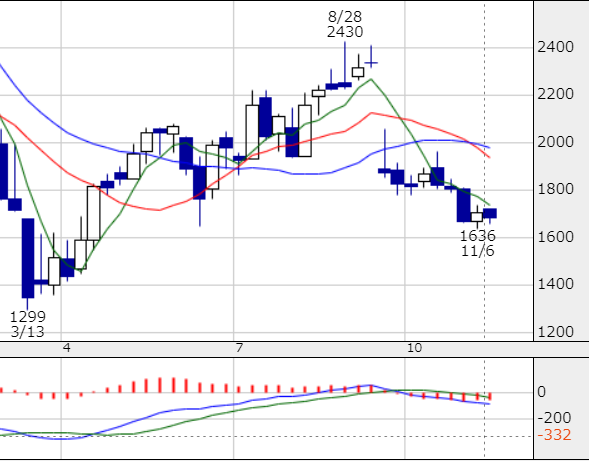This screenshot has width=589, height=461.
Task: Click the 1200 price axis label
Action: pyautogui.click(x=556, y=332)
